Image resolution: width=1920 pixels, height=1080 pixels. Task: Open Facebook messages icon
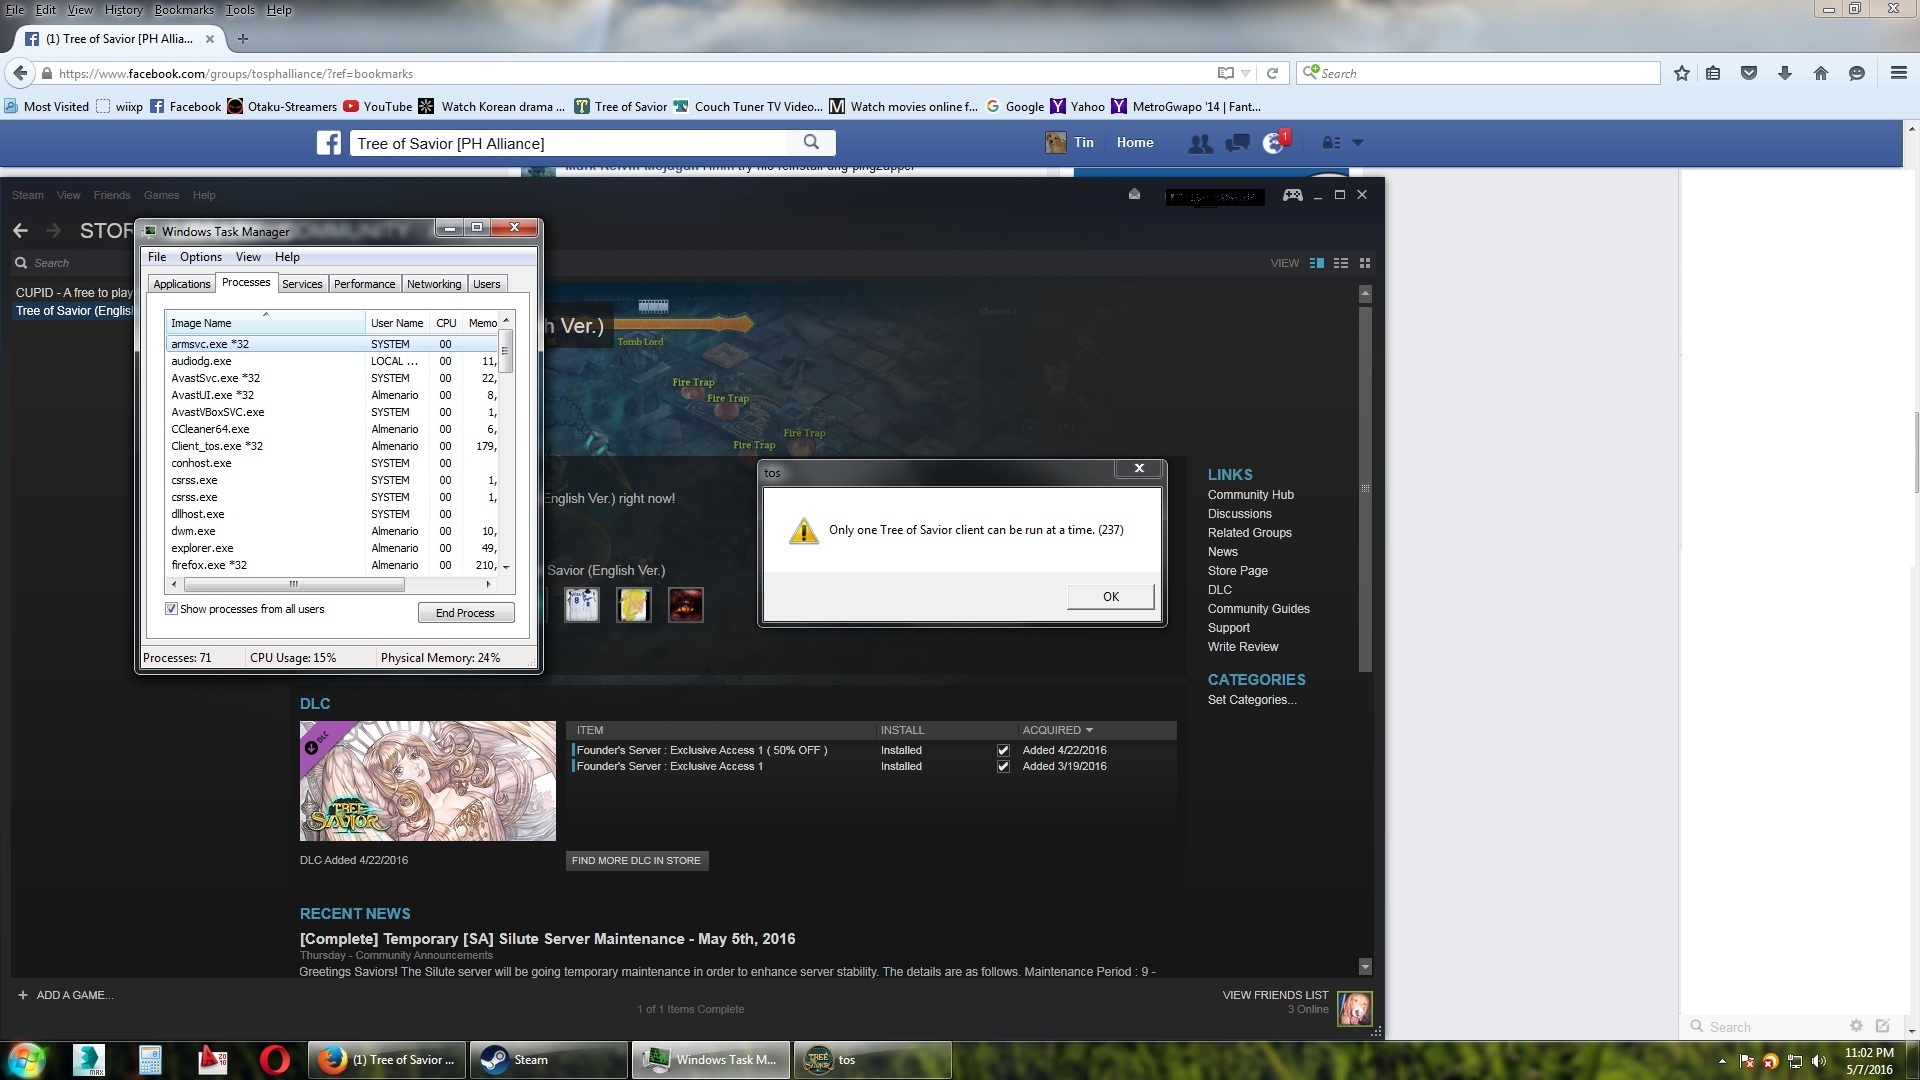coord(1237,143)
